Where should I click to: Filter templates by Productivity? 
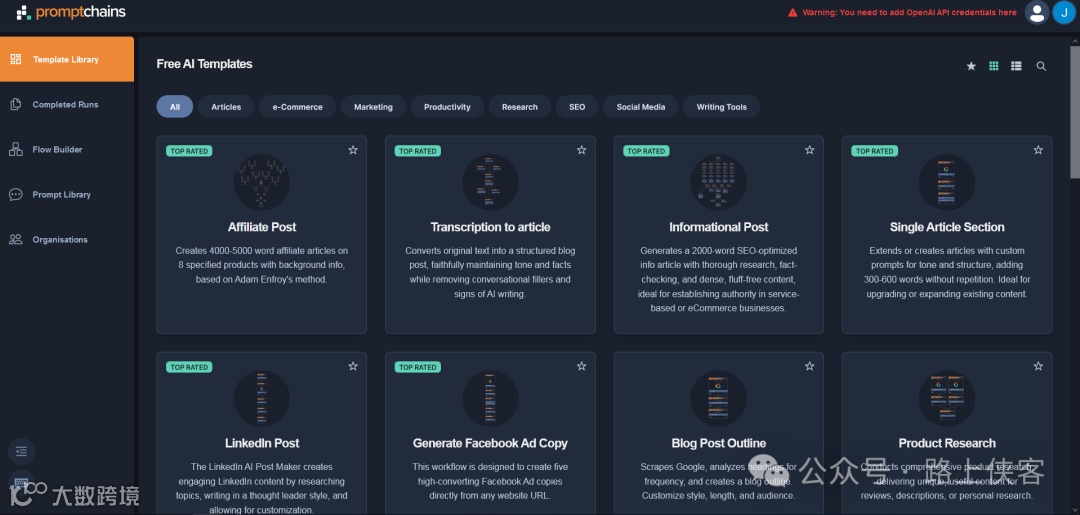(x=448, y=107)
